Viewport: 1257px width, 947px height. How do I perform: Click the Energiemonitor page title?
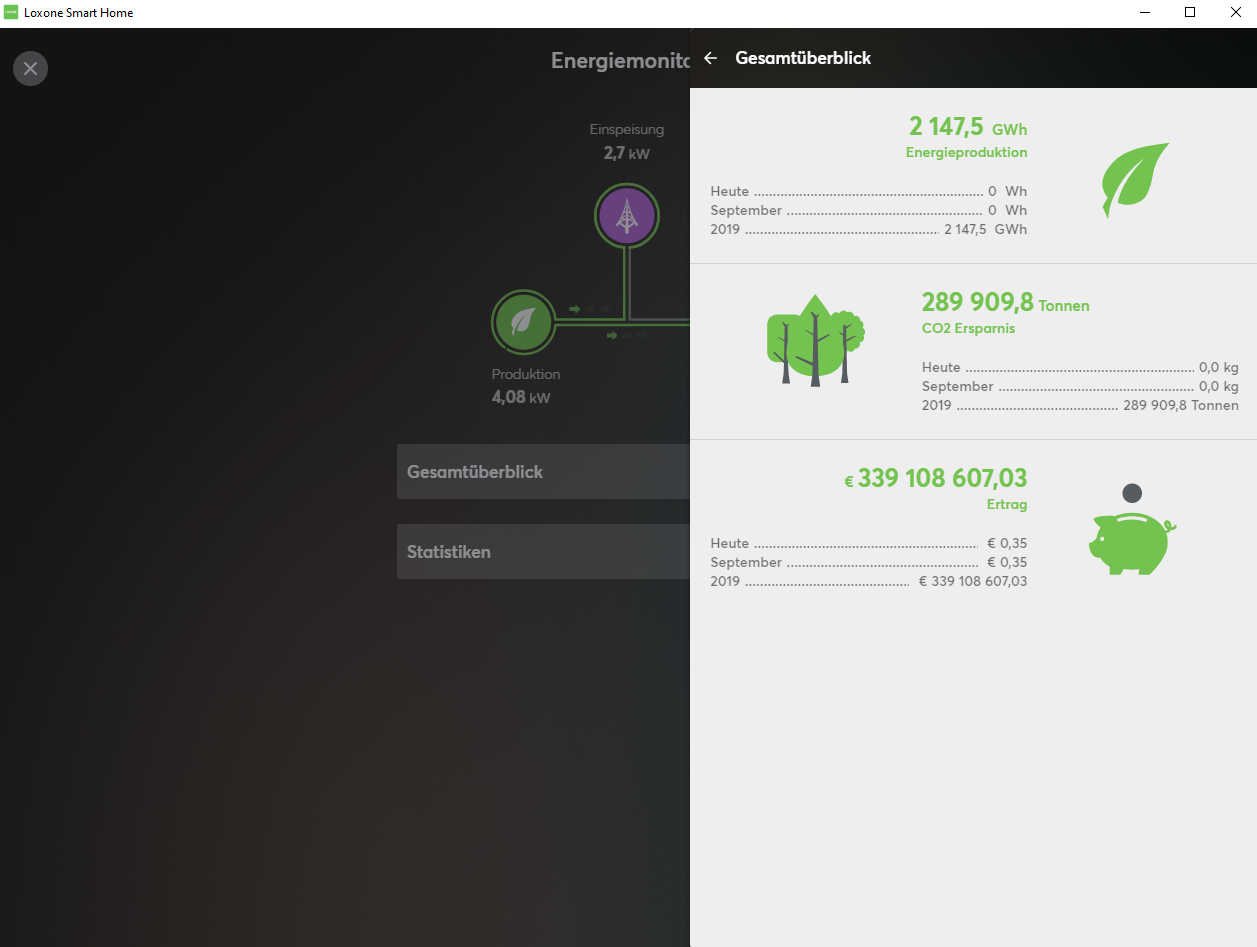[621, 61]
